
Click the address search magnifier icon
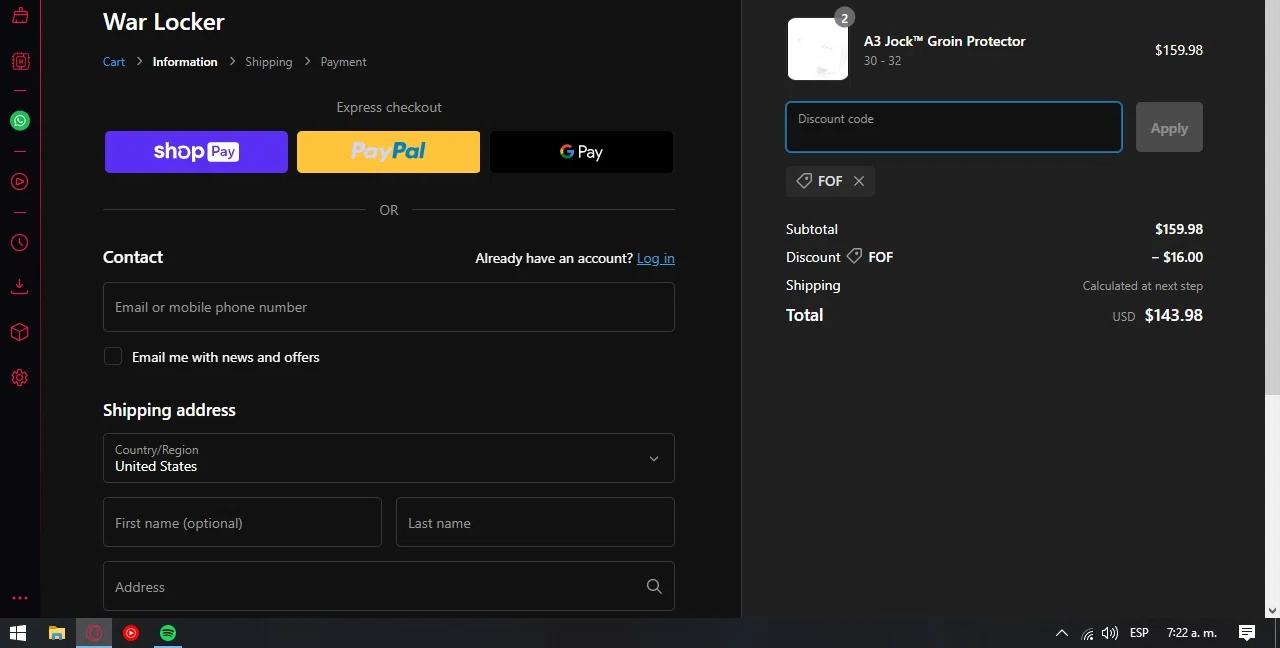point(654,587)
